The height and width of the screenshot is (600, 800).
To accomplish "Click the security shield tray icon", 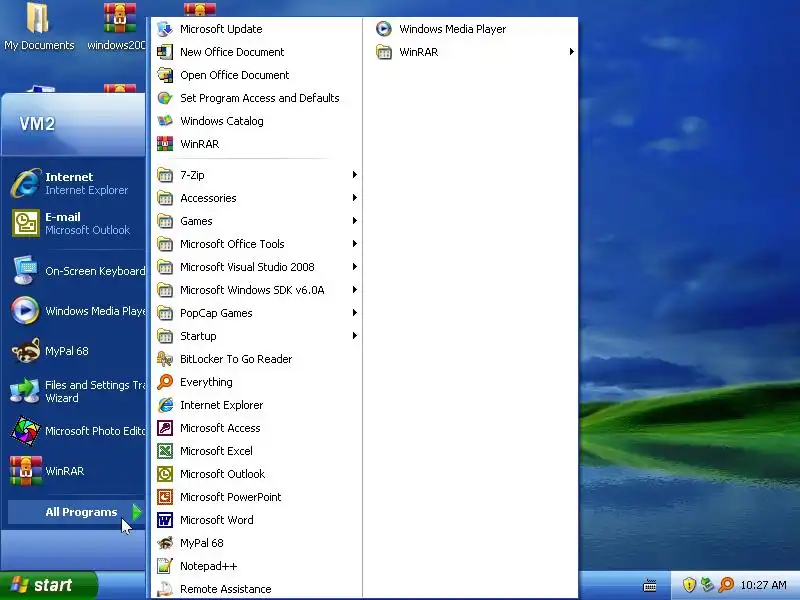I will click(x=689, y=585).
